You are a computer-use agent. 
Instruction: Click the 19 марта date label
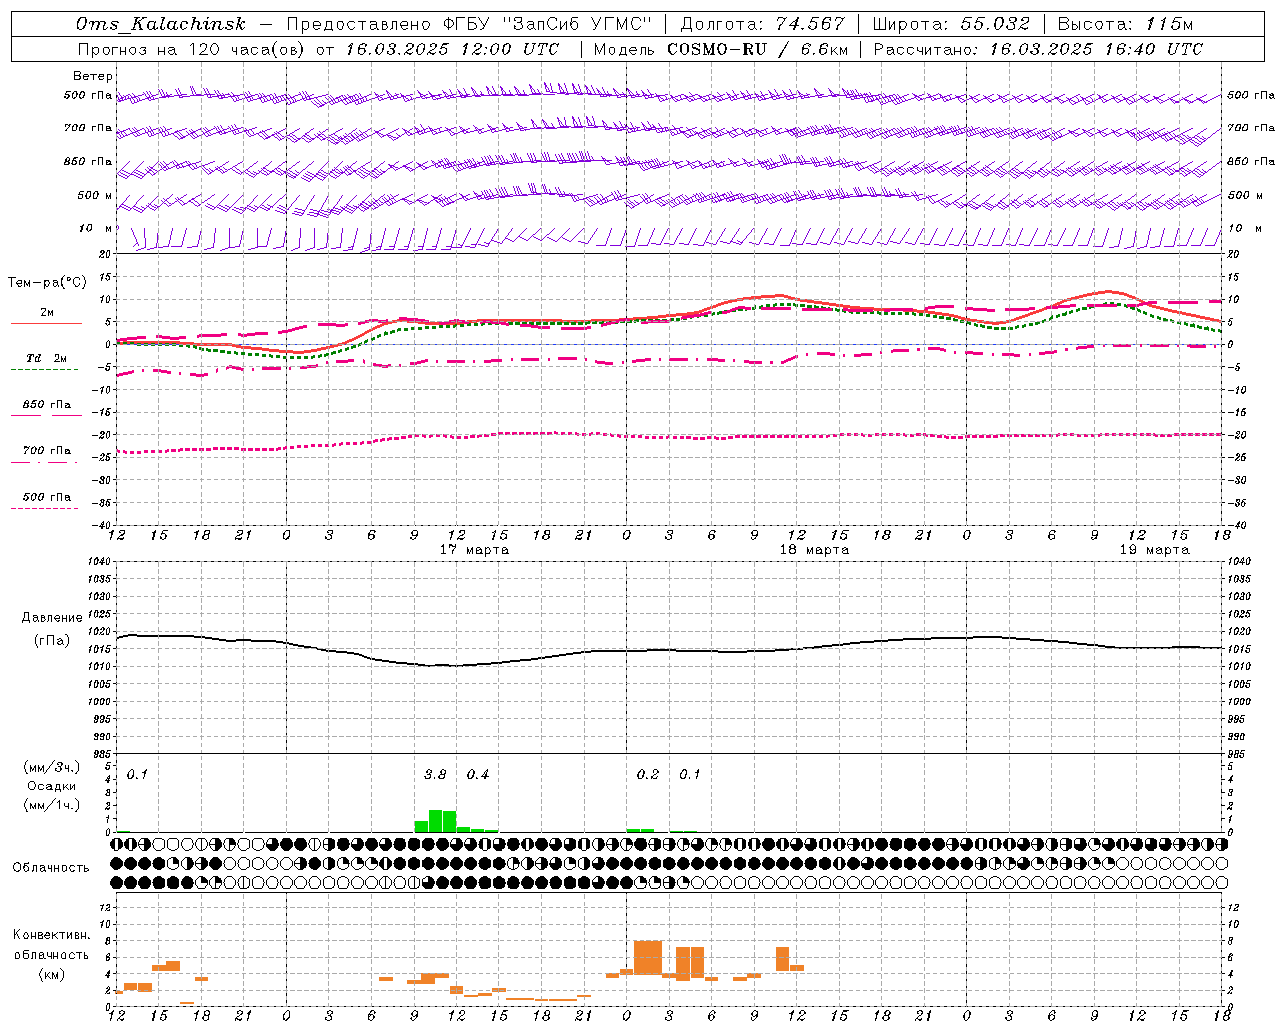(1154, 550)
